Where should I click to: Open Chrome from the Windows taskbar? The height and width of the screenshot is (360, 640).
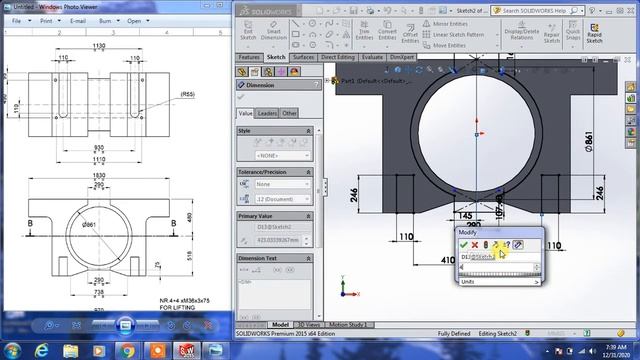(127, 351)
